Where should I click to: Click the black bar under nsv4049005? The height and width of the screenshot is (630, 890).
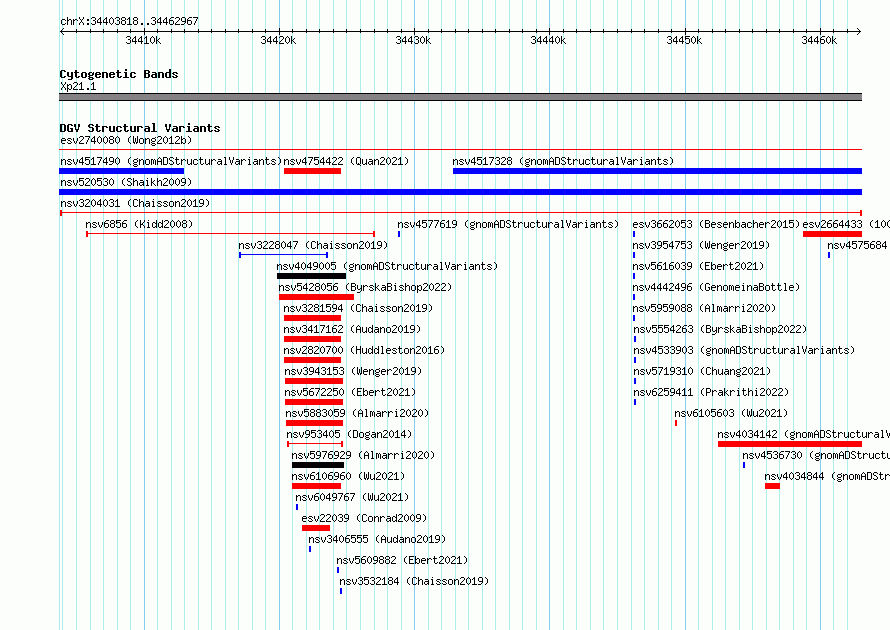[312, 276]
